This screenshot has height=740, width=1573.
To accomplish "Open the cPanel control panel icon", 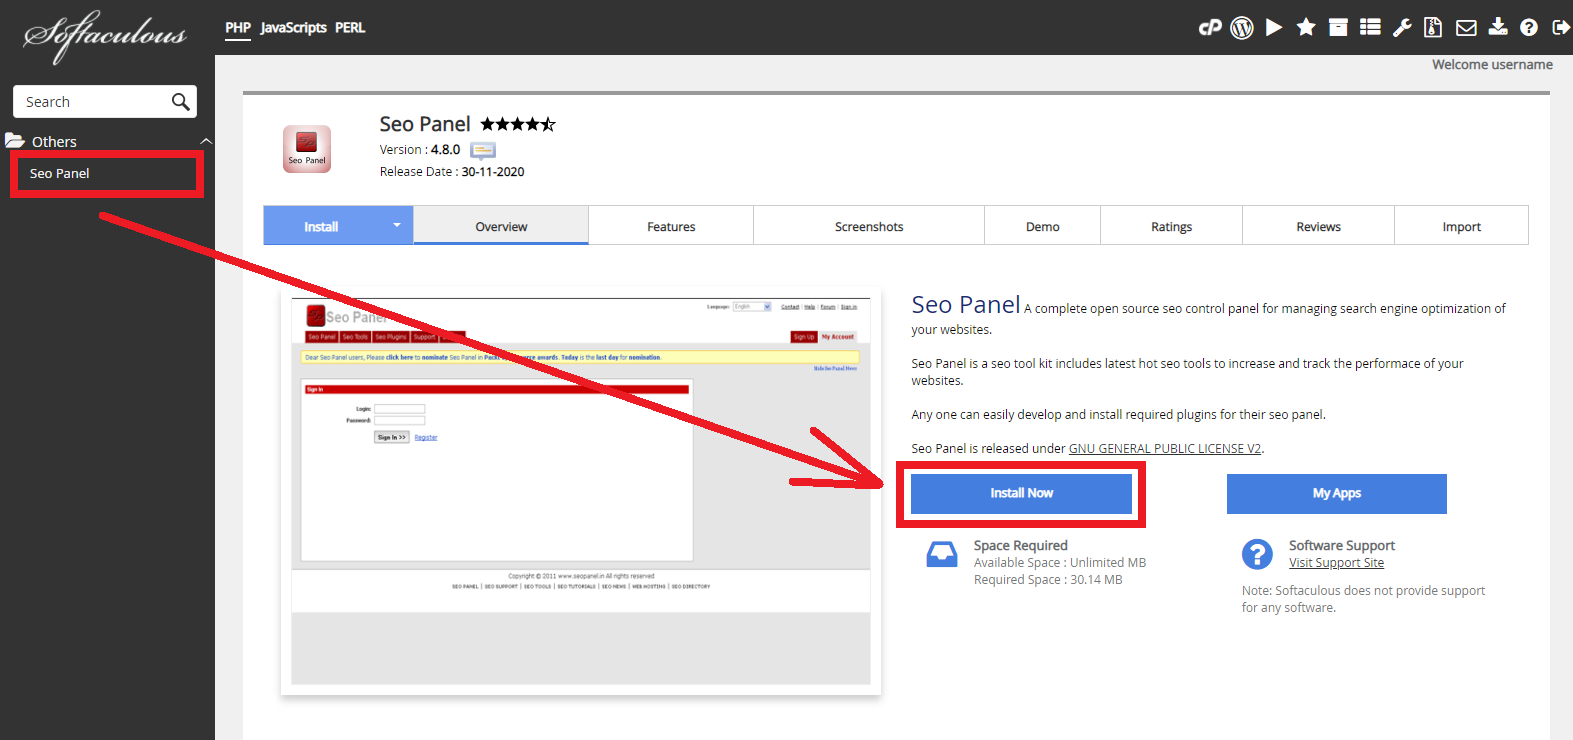I will [x=1210, y=28].
